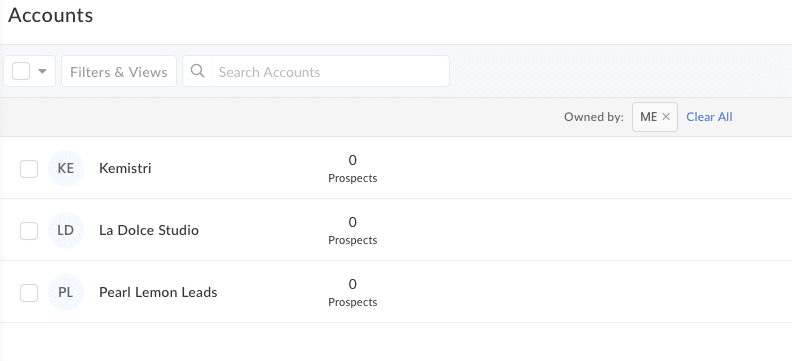
Task: Open the Filters & Views menu
Action: (119, 71)
